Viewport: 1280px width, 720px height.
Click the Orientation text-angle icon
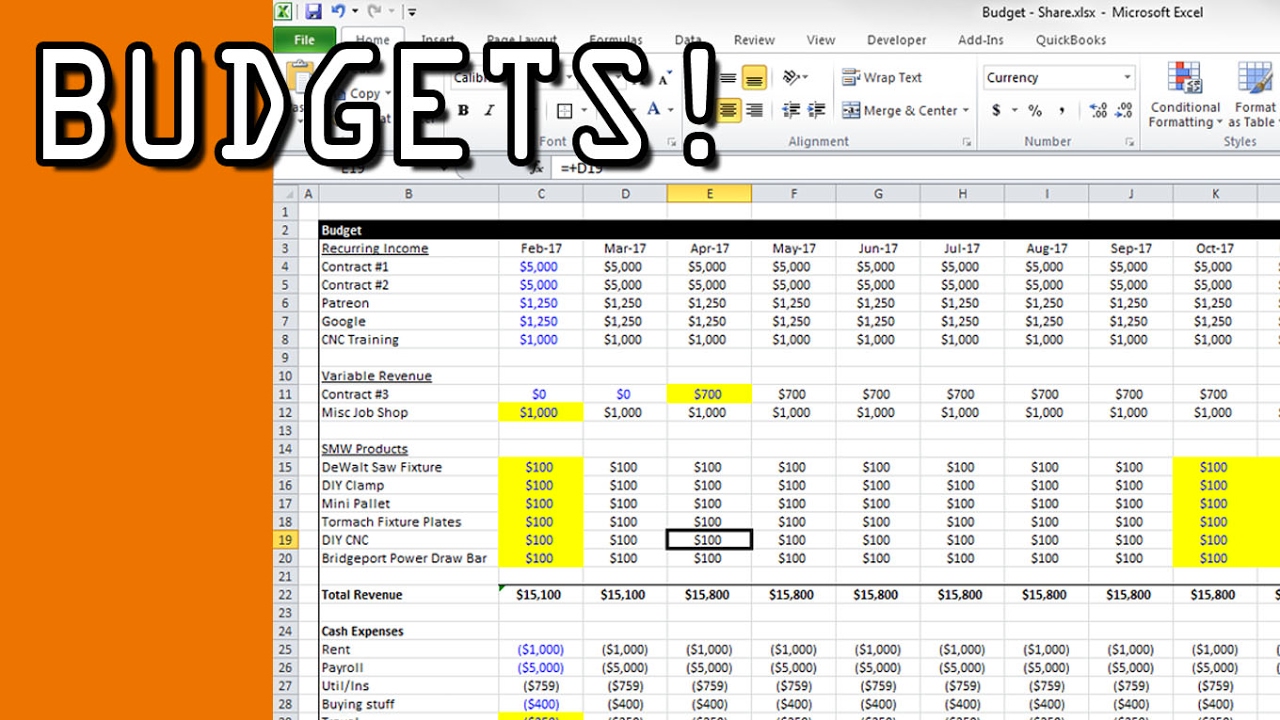791,77
